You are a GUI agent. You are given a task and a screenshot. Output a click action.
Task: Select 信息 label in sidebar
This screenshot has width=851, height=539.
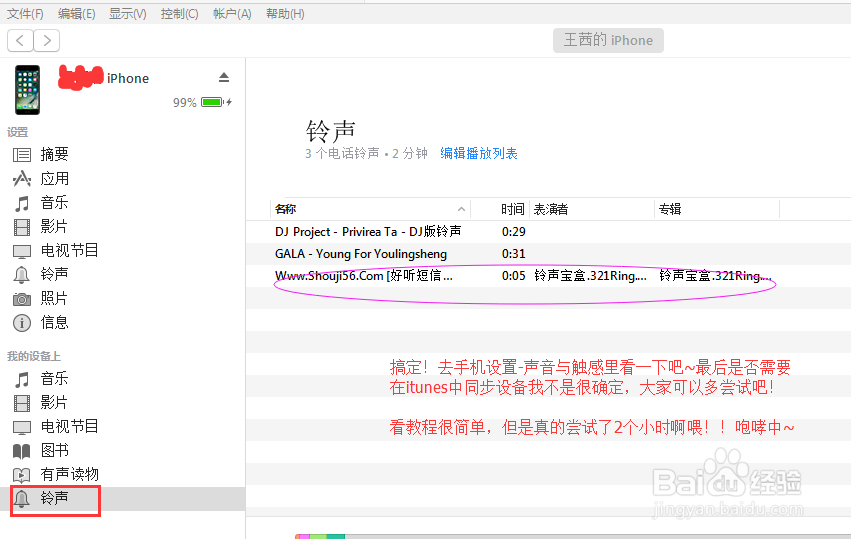click(54, 322)
